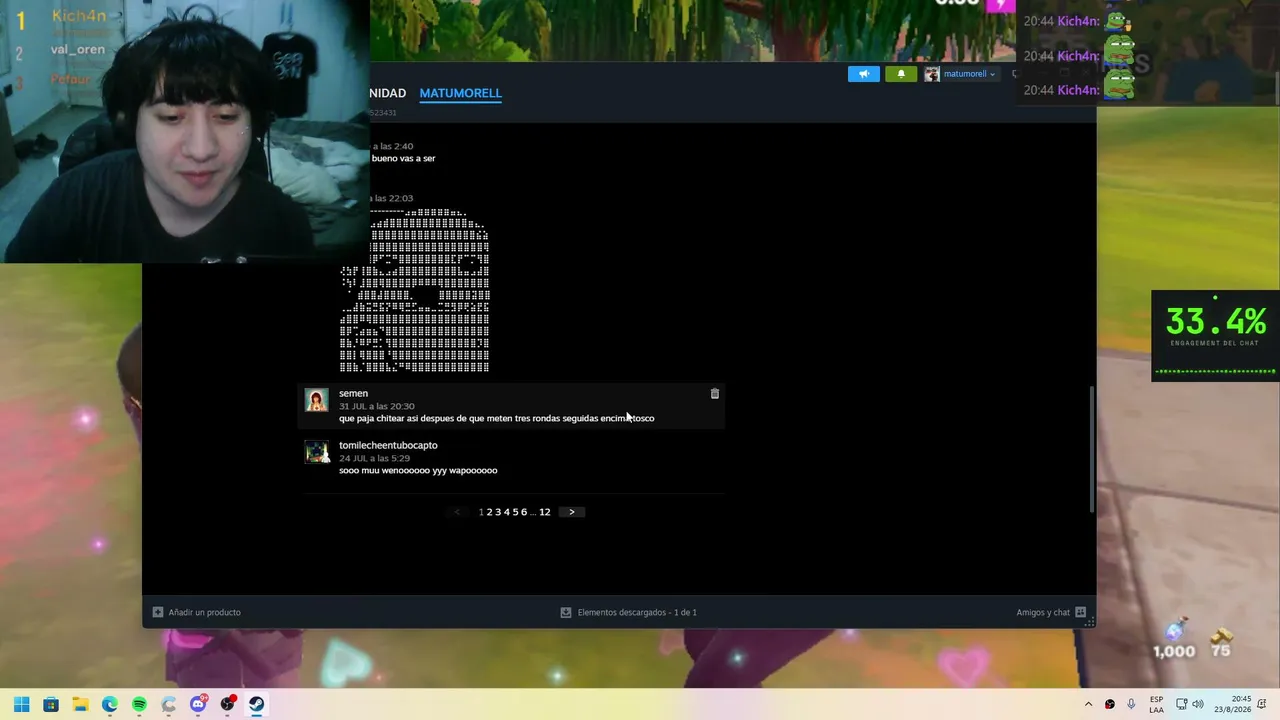This screenshot has width=1280, height=720.
Task: Go to comments page 5
Action: click(515, 512)
